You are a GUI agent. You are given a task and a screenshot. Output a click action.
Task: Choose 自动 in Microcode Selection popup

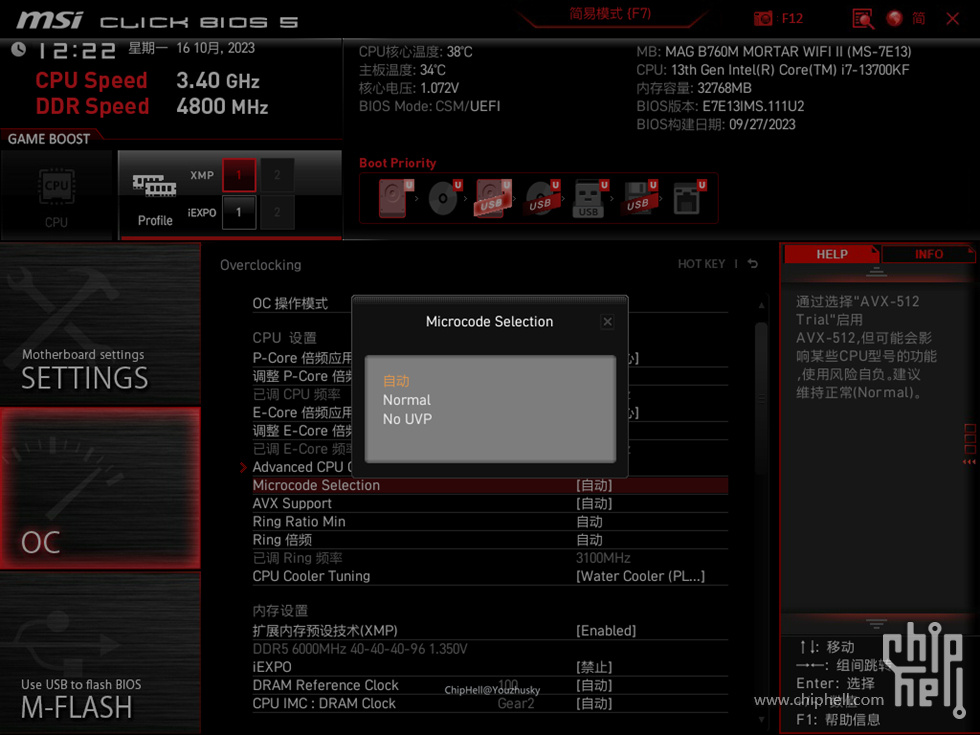coord(396,381)
